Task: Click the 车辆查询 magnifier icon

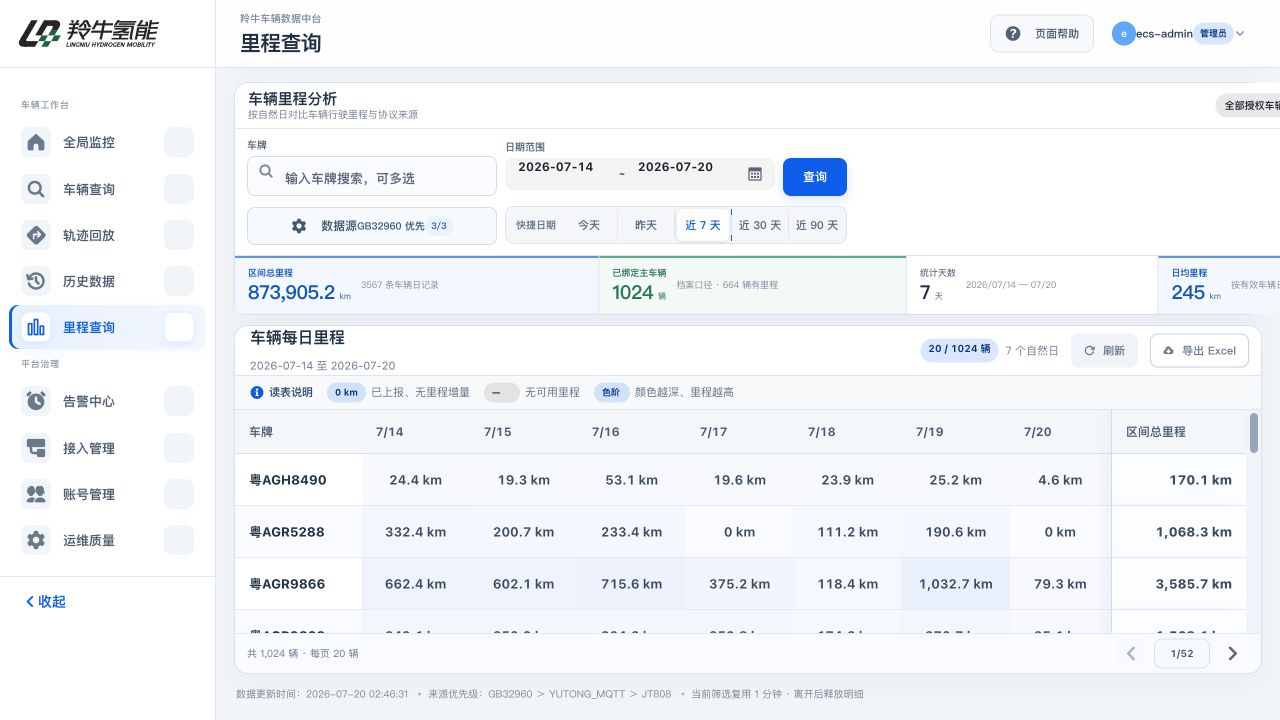Action: 36,189
